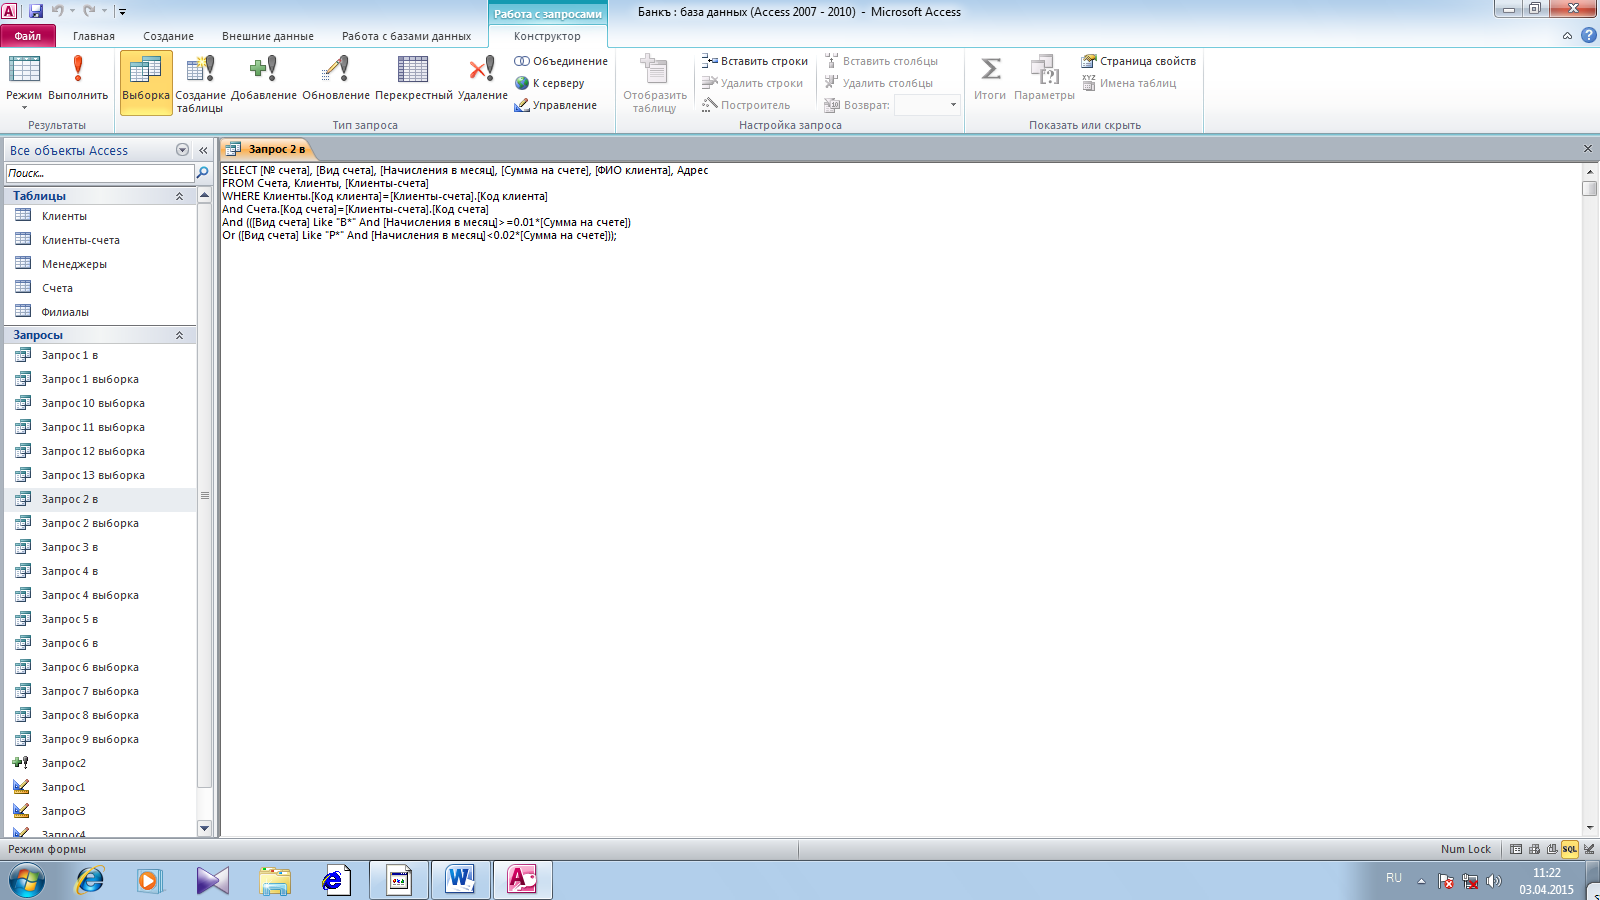Image resolution: width=1600 pixels, height=900 pixels.
Task: Open the Файл tab
Action: point(28,36)
